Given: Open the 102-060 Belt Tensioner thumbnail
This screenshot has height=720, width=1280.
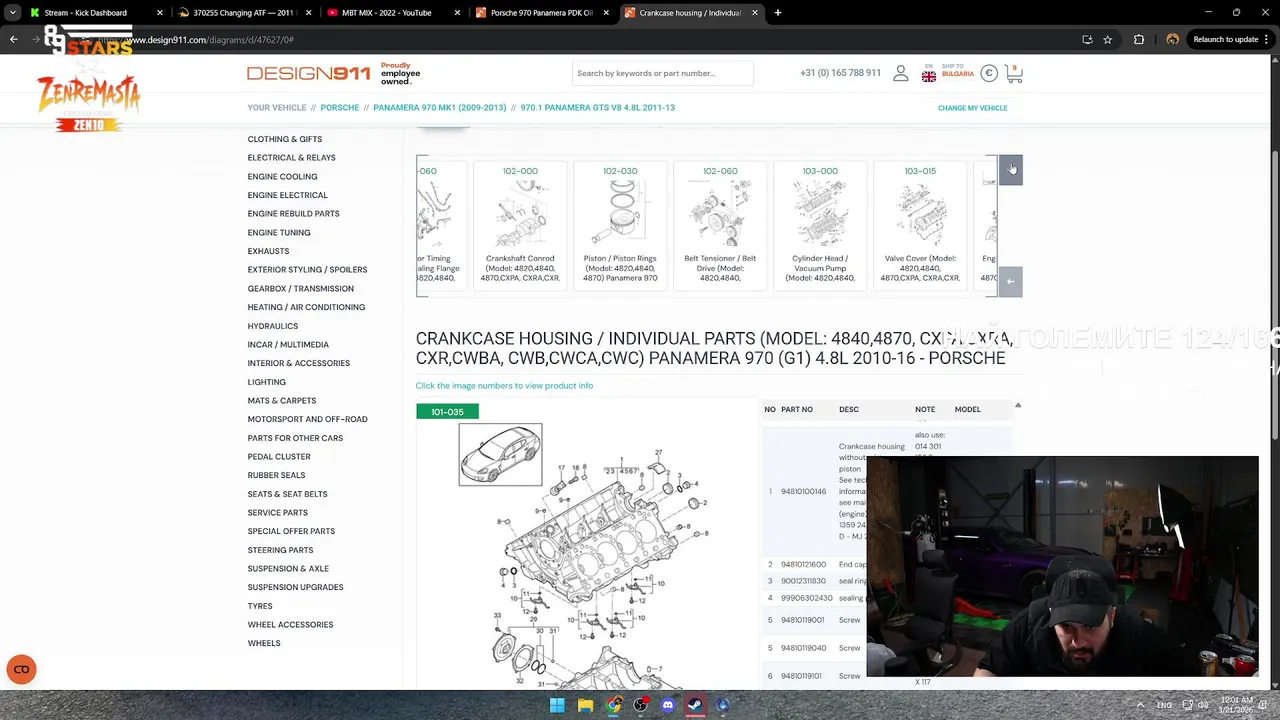Looking at the screenshot, I should (720, 225).
